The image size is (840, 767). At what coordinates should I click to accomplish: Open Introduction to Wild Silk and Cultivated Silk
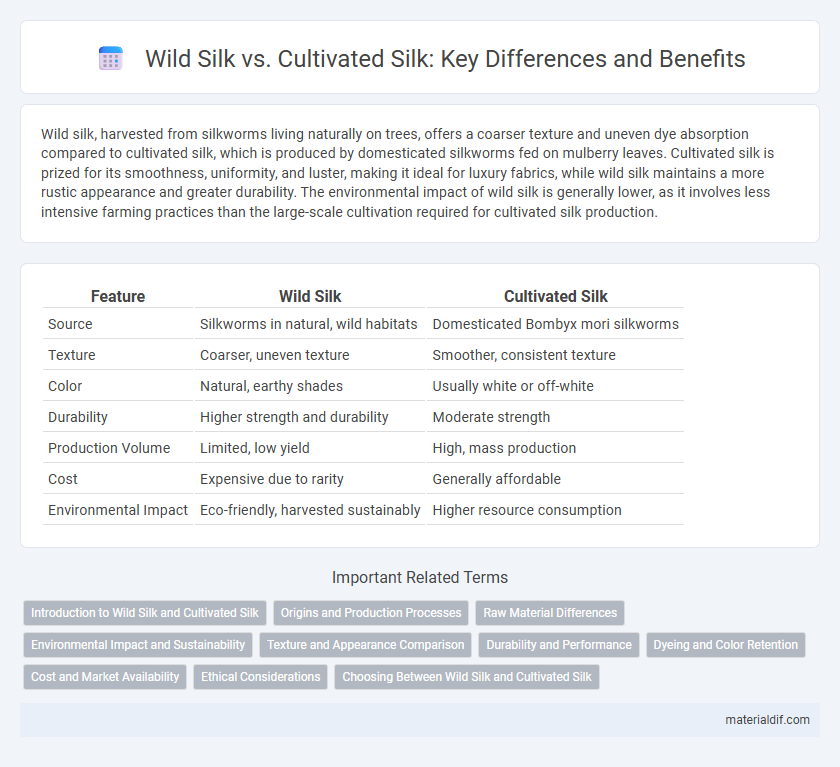point(145,613)
